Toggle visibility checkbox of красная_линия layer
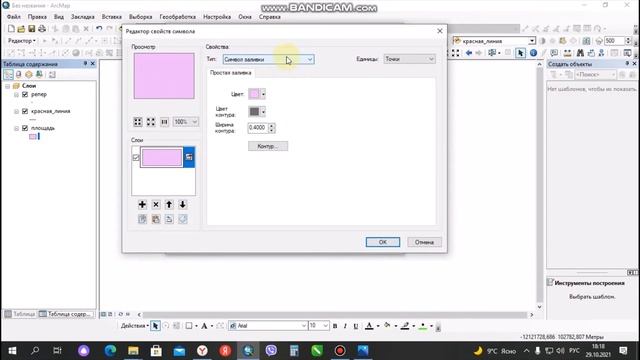Image resolution: width=640 pixels, height=360 pixels. pyautogui.click(x=25, y=111)
